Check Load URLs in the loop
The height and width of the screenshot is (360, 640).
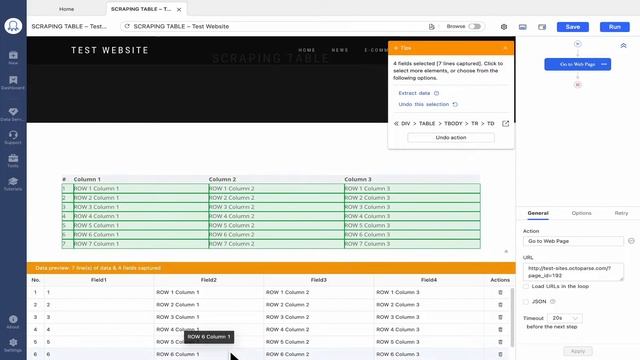tap(526, 287)
